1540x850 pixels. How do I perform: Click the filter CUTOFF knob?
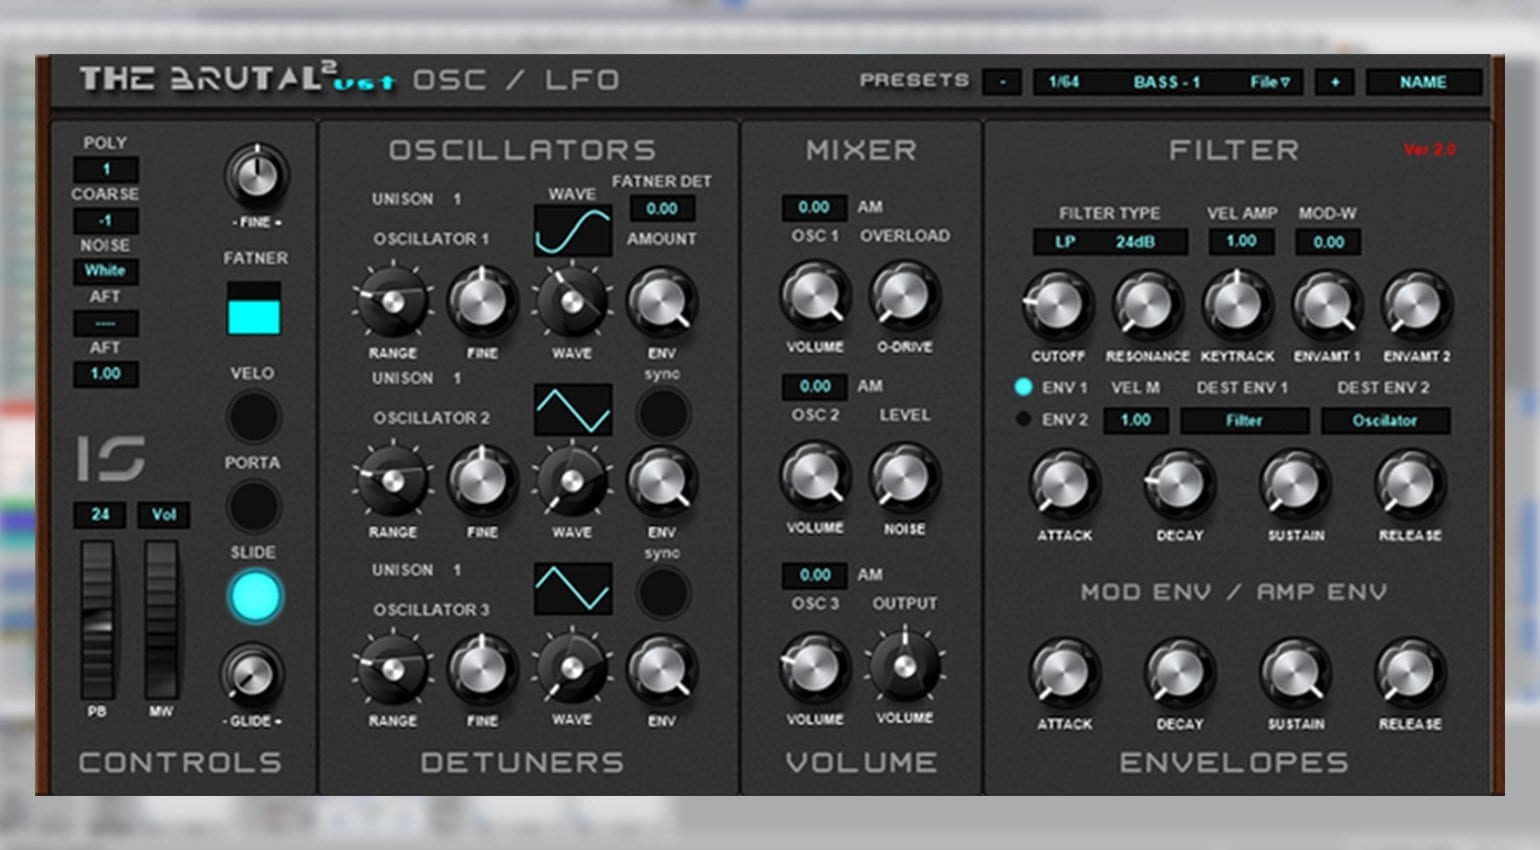tap(1057, 305)
